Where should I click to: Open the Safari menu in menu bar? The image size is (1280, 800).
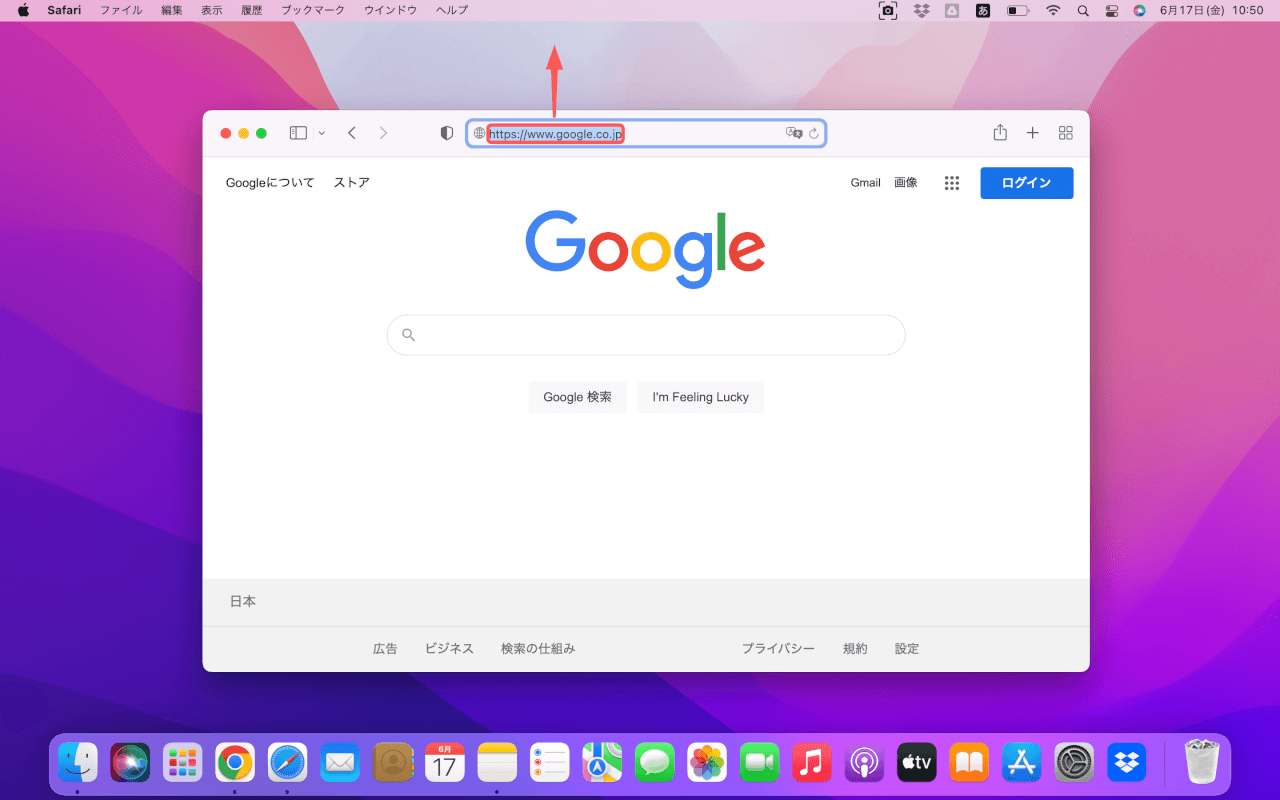(64, 10)
